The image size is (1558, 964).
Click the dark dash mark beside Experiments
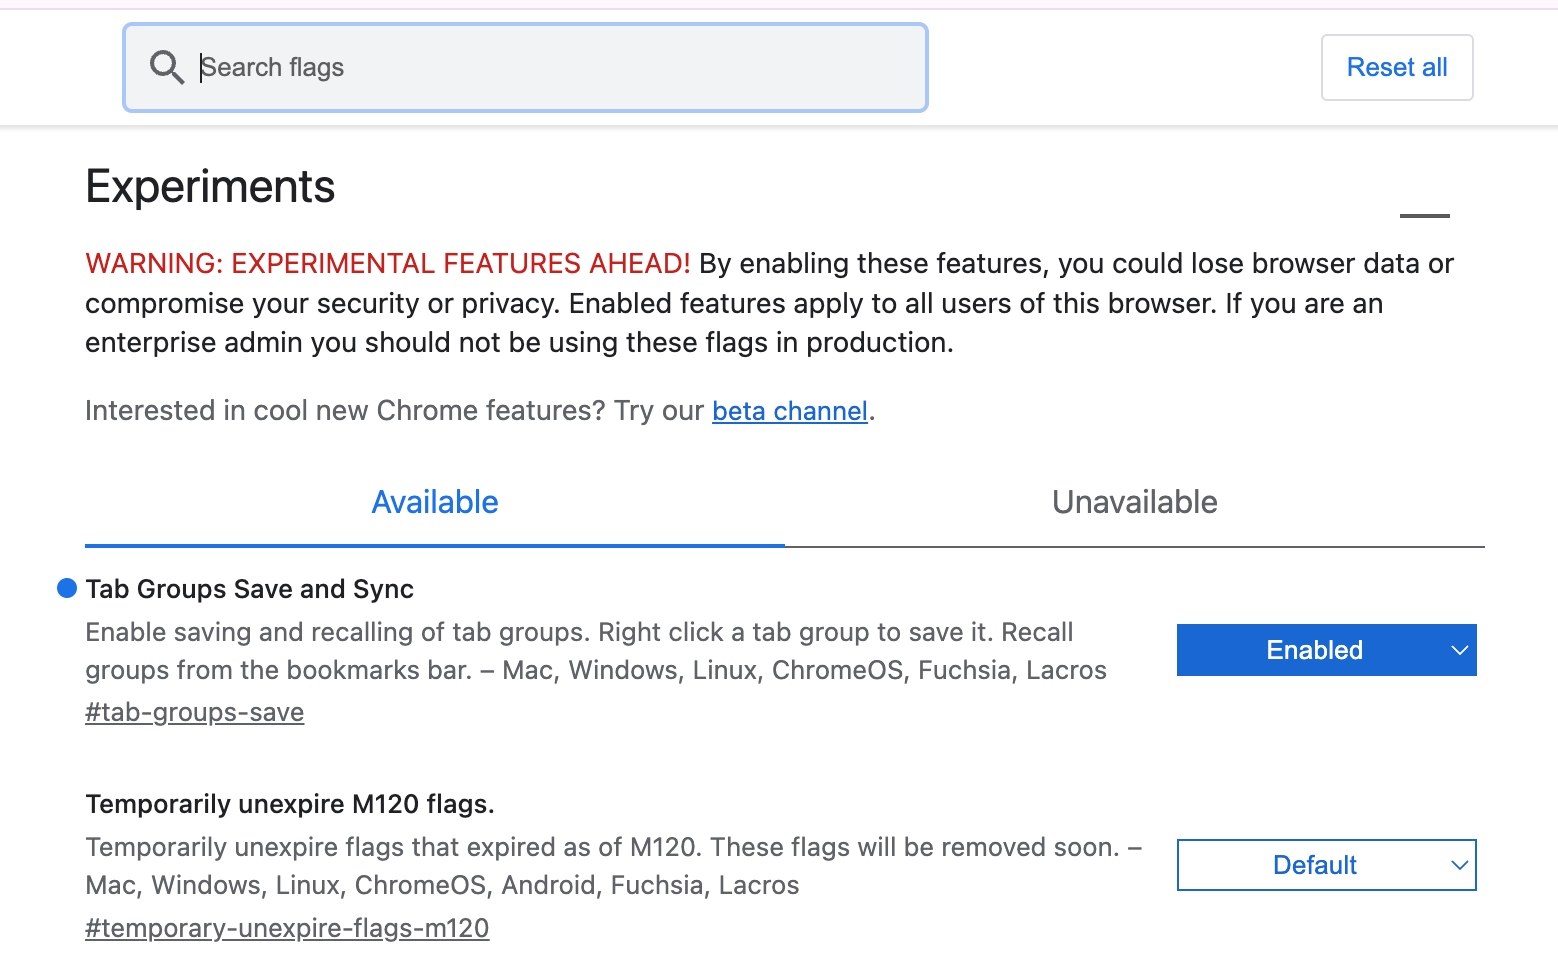click(1424, 215)
